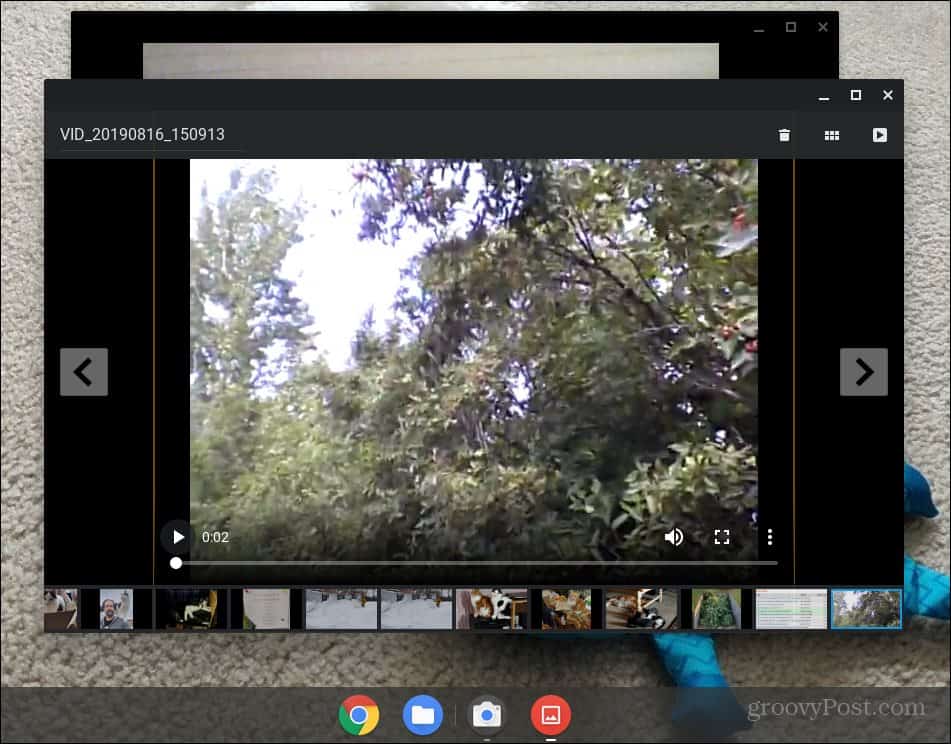The image size is (951, 744).
Task: Open the video's three-dot options menu
Action: (770, 537)
